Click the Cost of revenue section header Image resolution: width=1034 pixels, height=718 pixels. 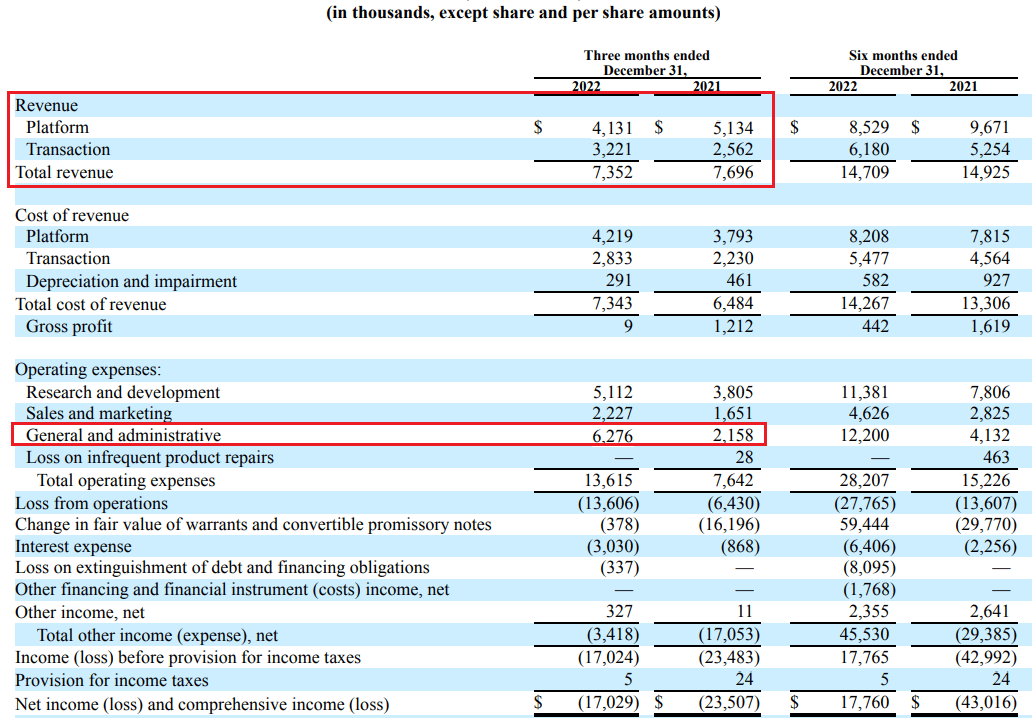click(68, 214)
